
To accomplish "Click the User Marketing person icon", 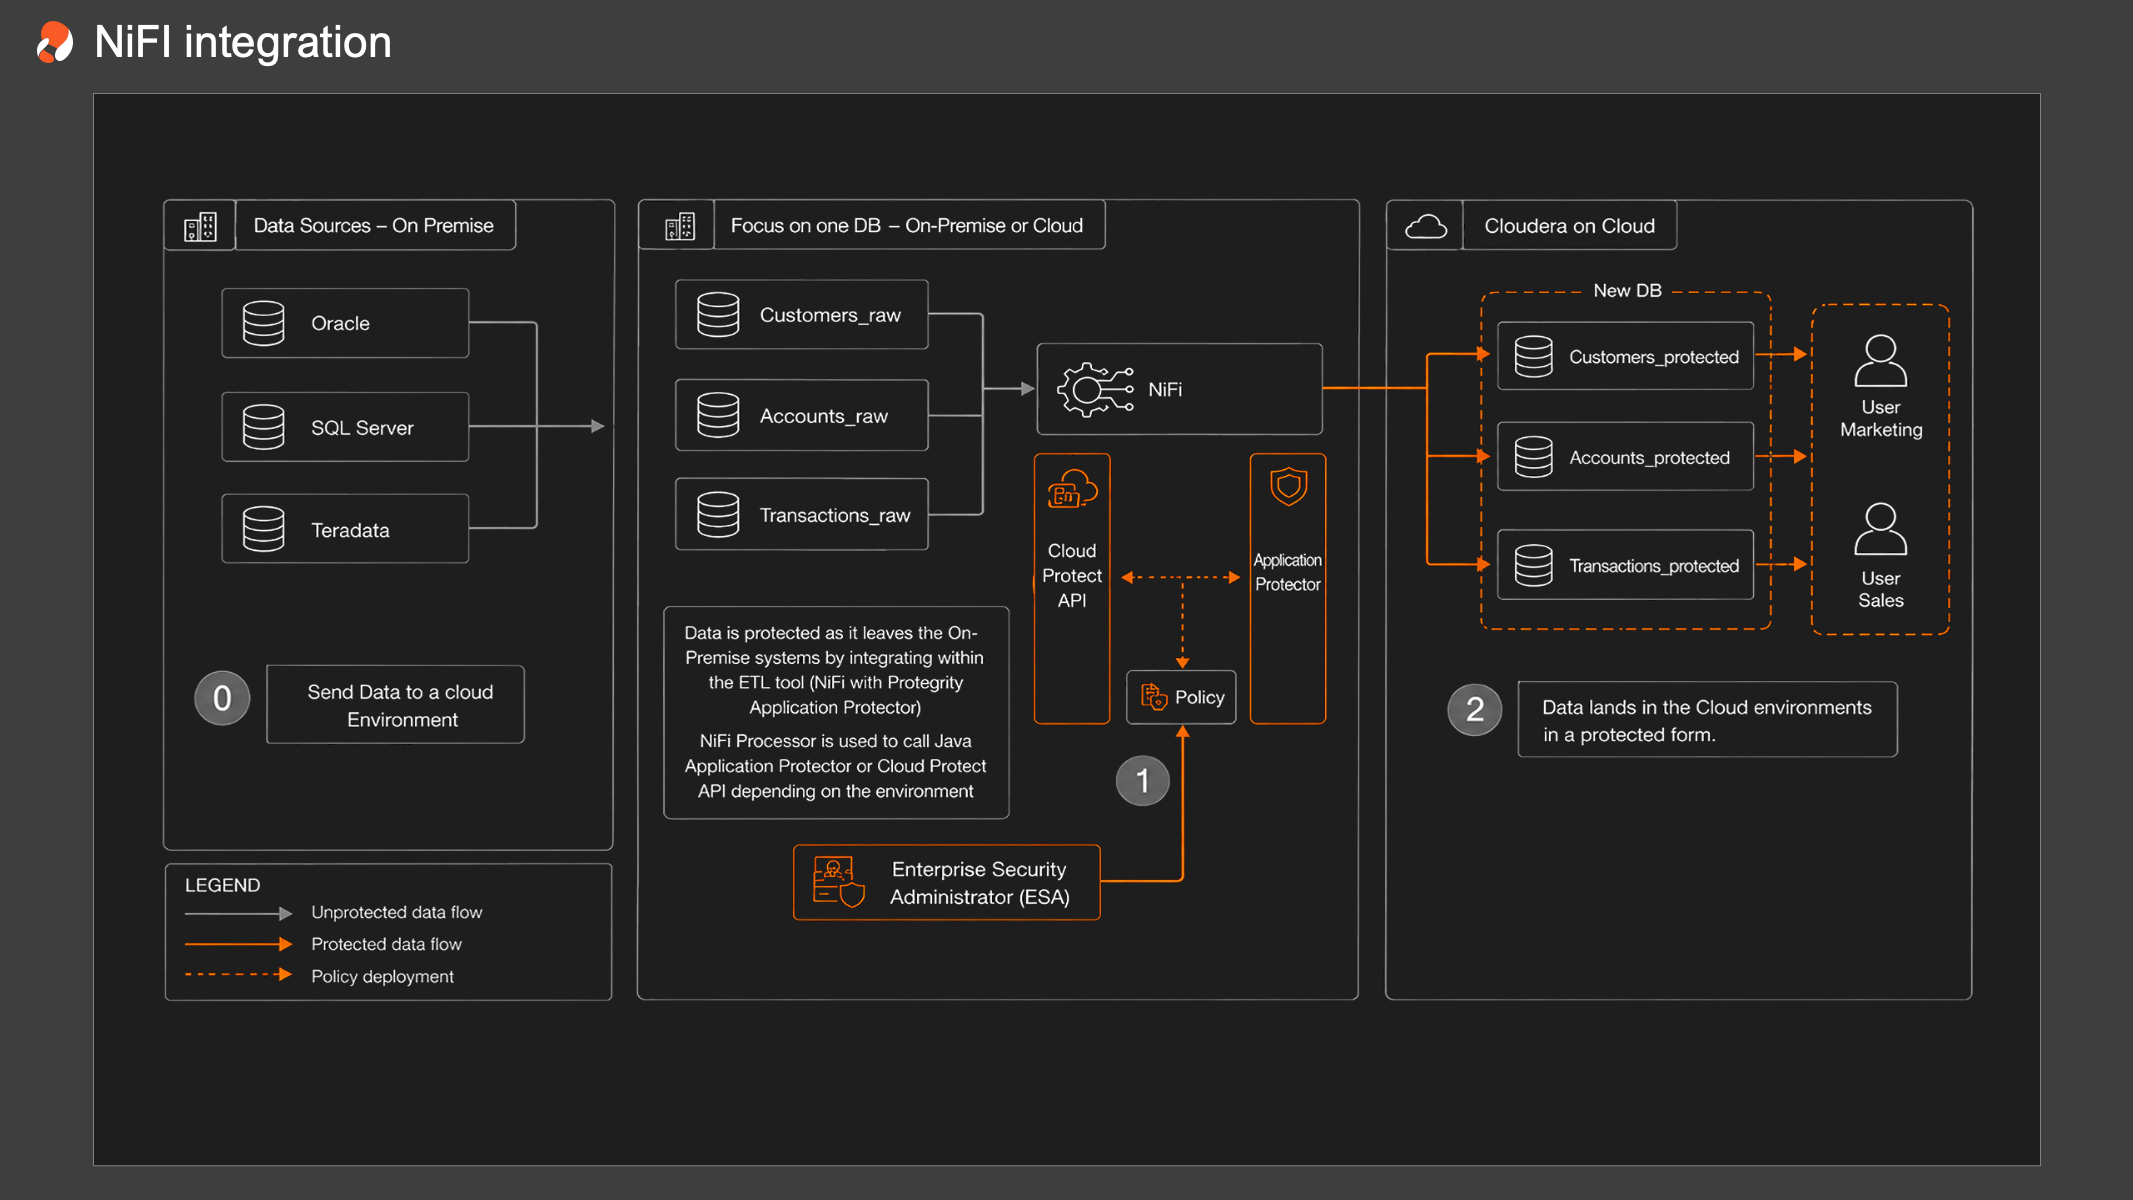I will (1881, 361).
